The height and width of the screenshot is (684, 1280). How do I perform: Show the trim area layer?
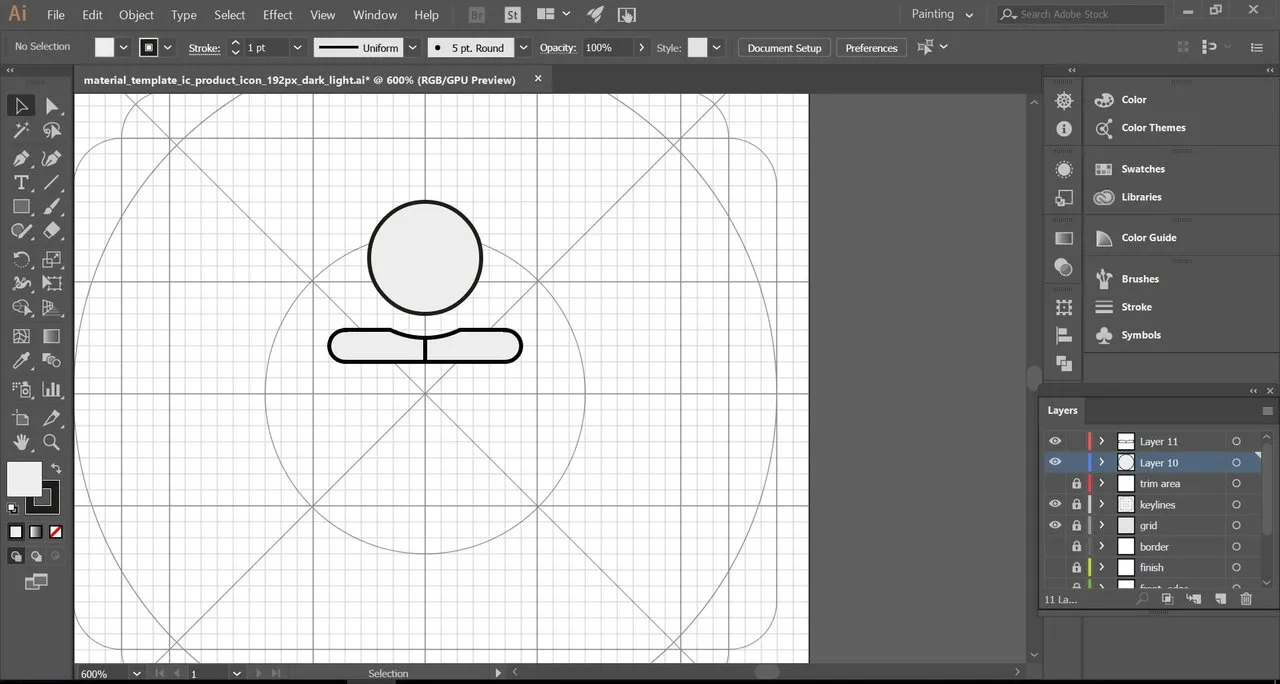[1055, 483]
